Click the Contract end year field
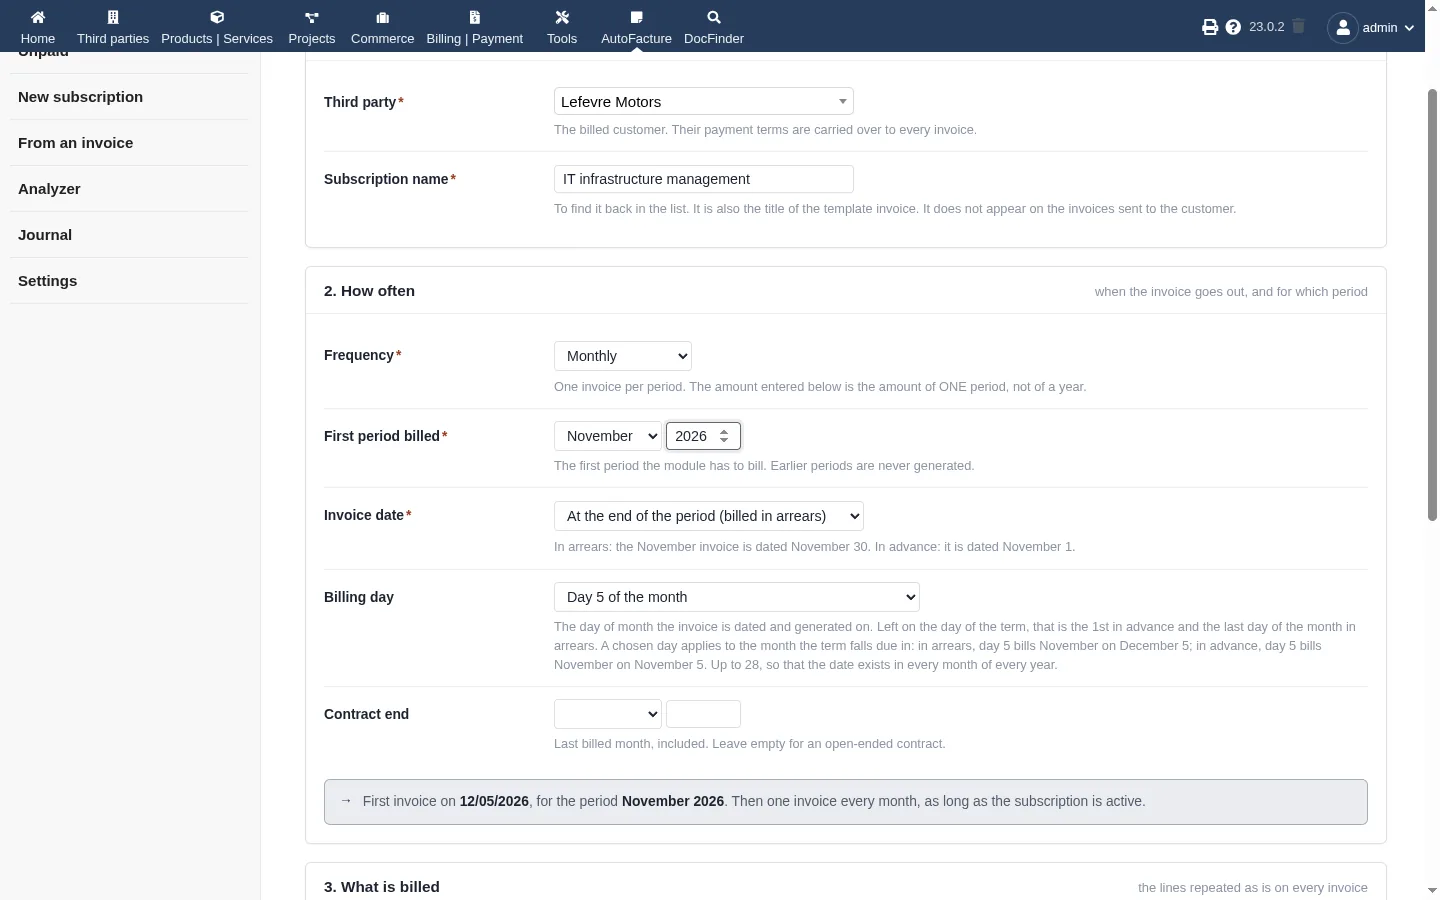The height and width of the screenshot is (900, 1440). point(703,714)
